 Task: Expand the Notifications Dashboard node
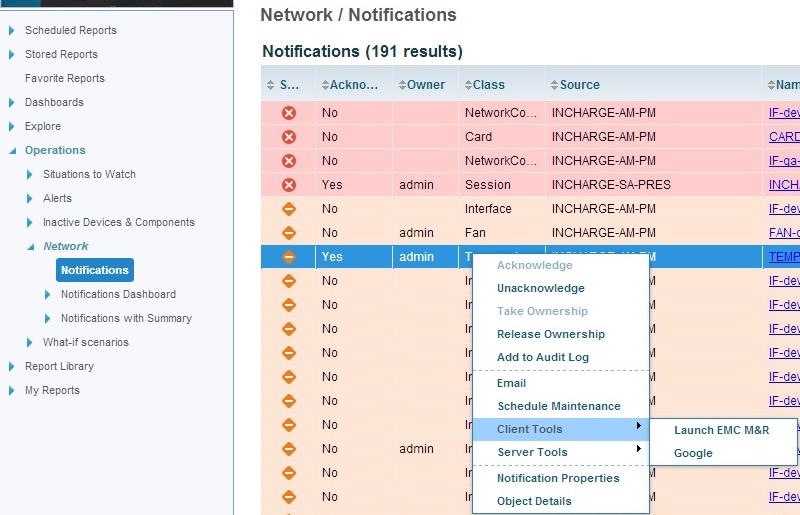[x=48, y=294]
